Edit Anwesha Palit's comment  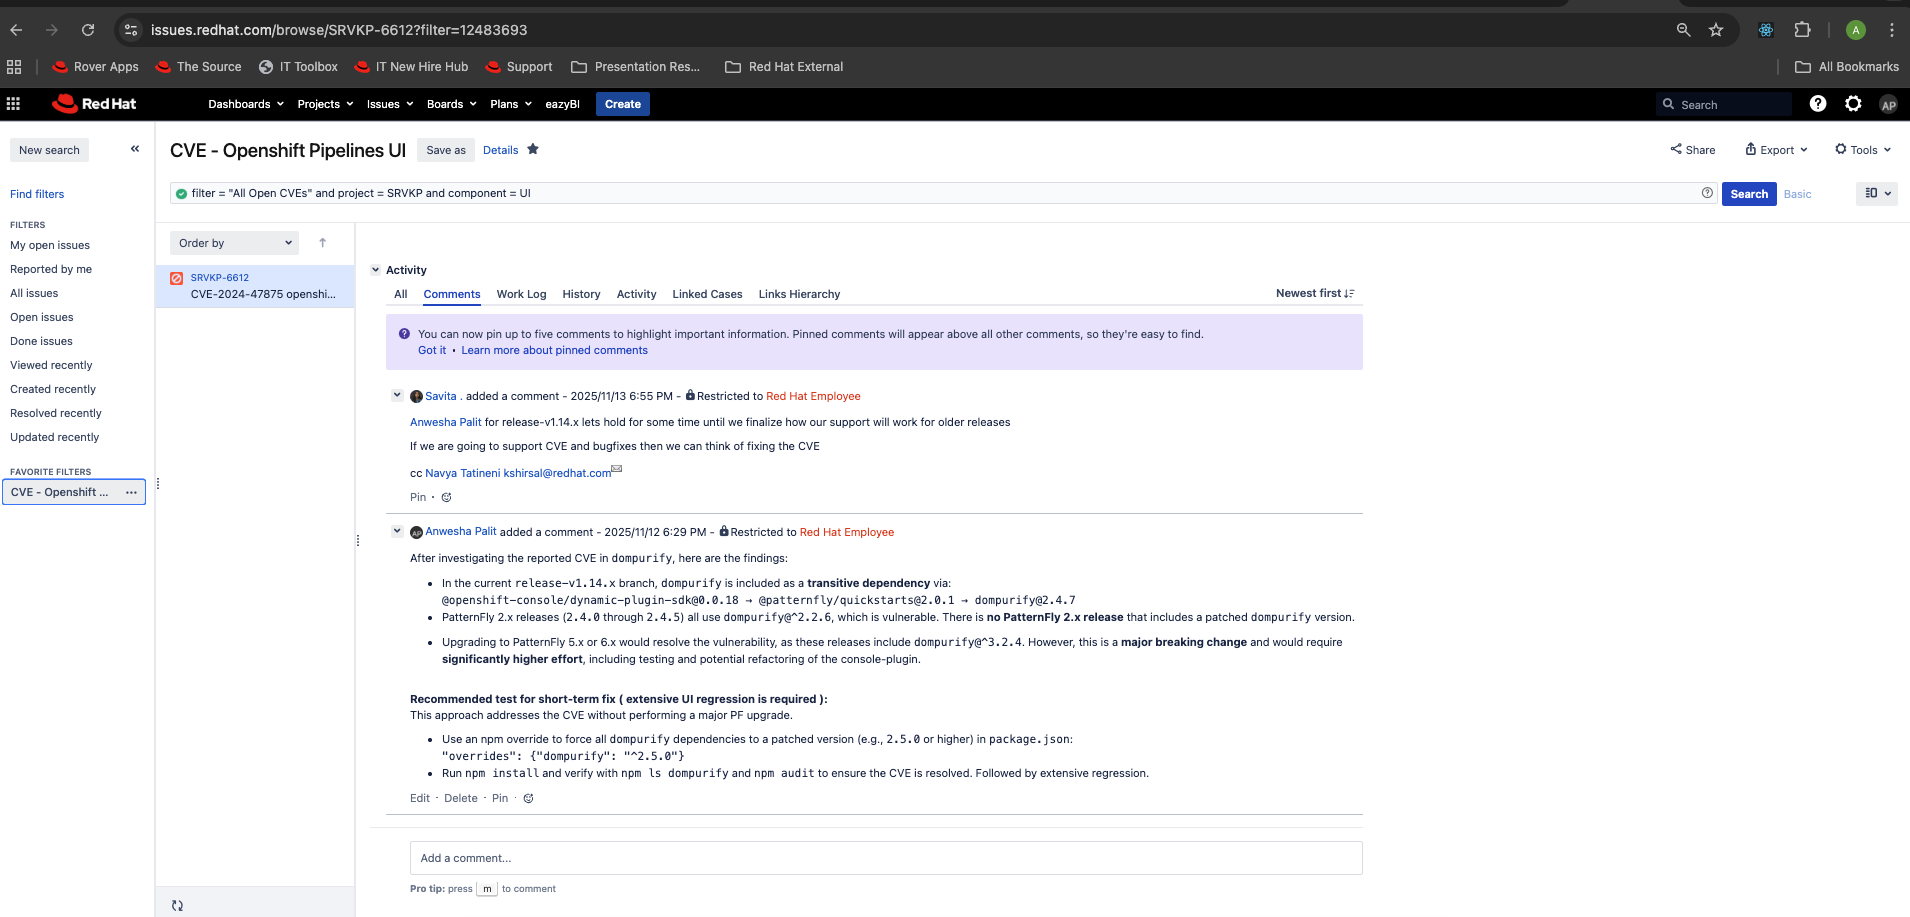[x=420, y=798]
